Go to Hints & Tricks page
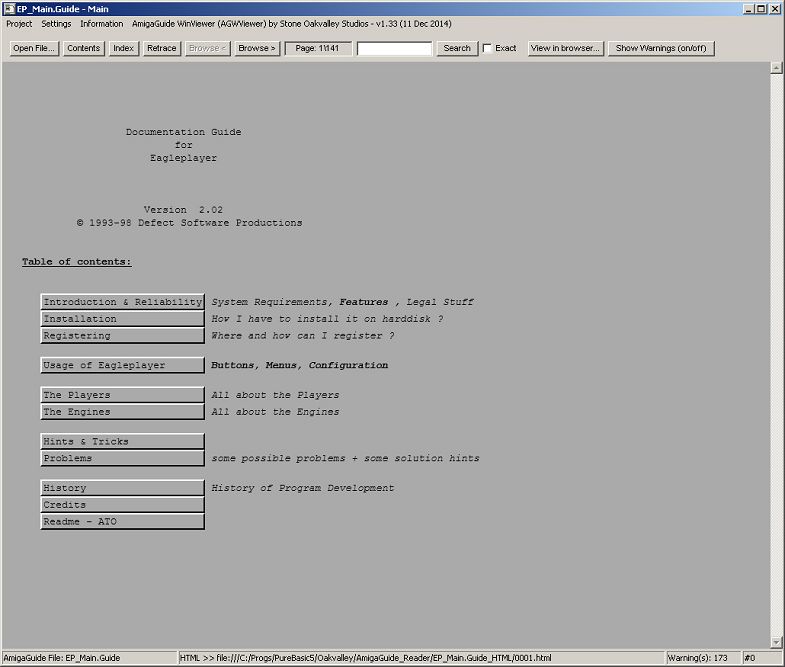The height and width of the screenshot is (667, 785). (123, 441)
